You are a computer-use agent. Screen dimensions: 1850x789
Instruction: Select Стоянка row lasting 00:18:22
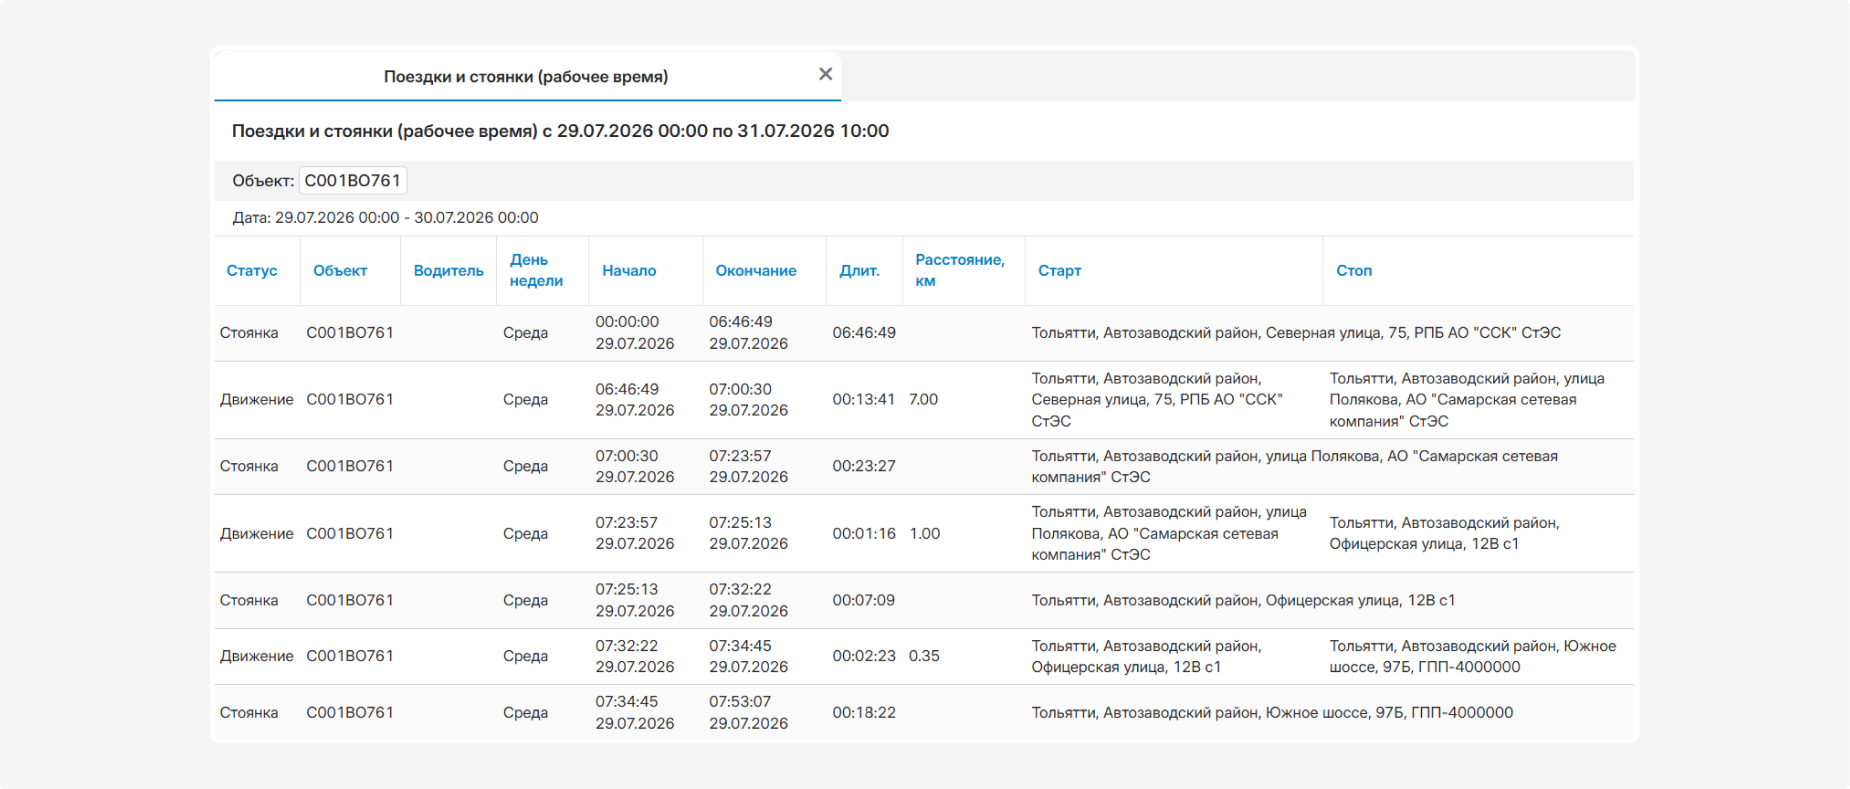click(x=924, y=712)
